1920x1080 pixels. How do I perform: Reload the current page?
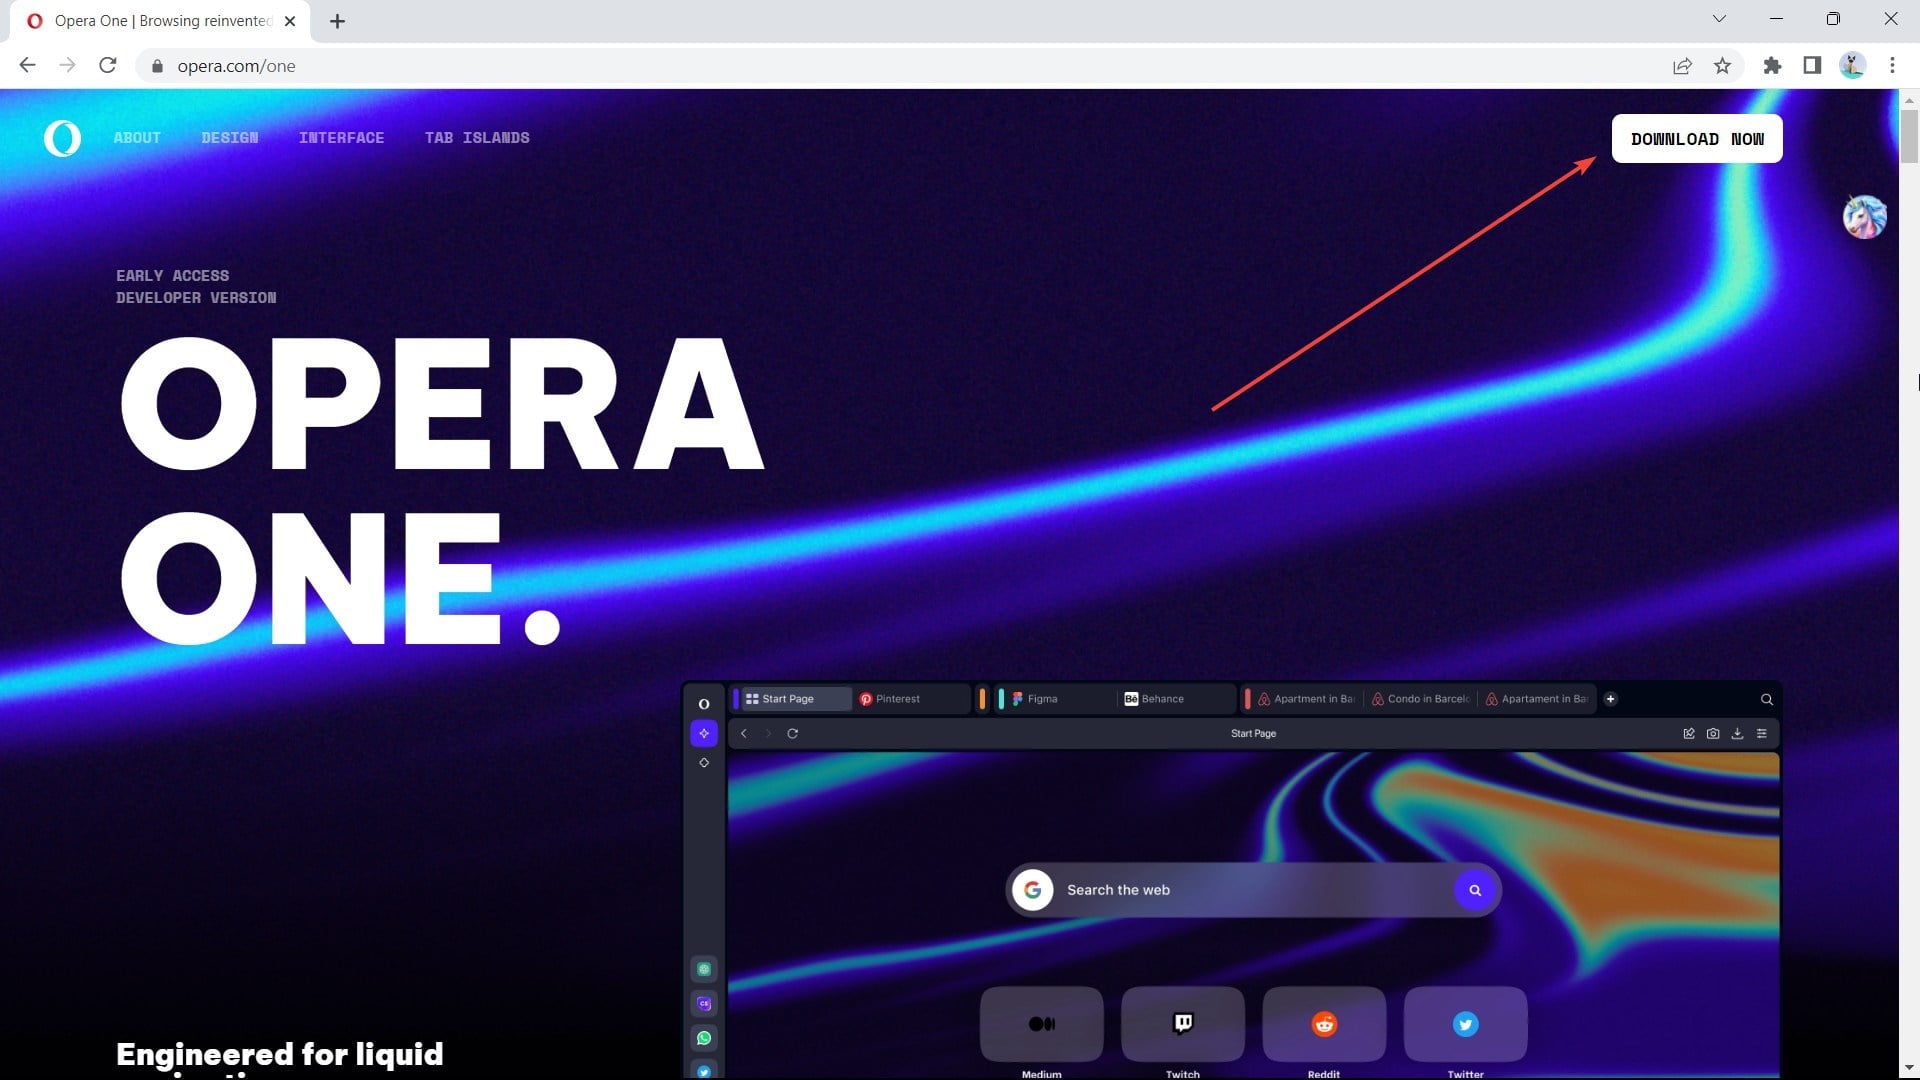point(108,66)
